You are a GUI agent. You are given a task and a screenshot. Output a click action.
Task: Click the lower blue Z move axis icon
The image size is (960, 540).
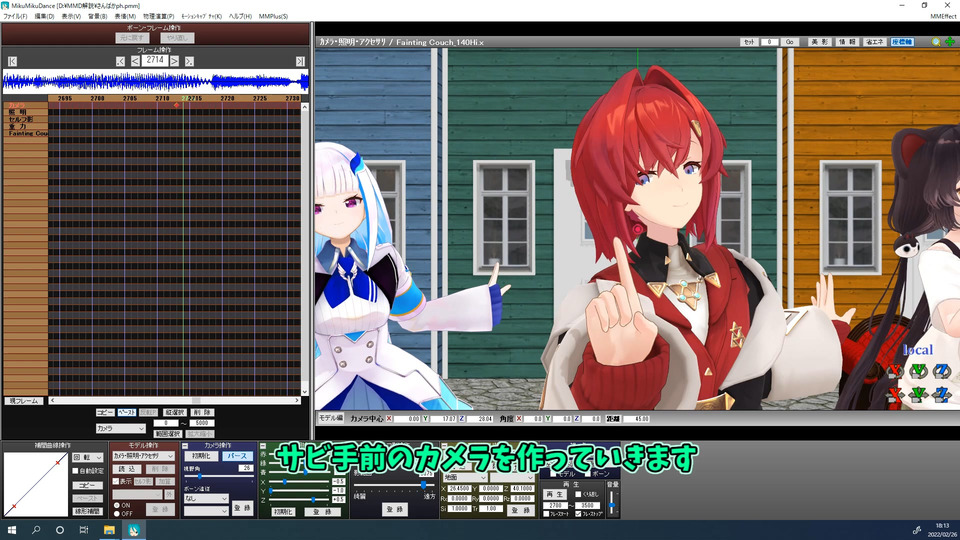point(941,395)
